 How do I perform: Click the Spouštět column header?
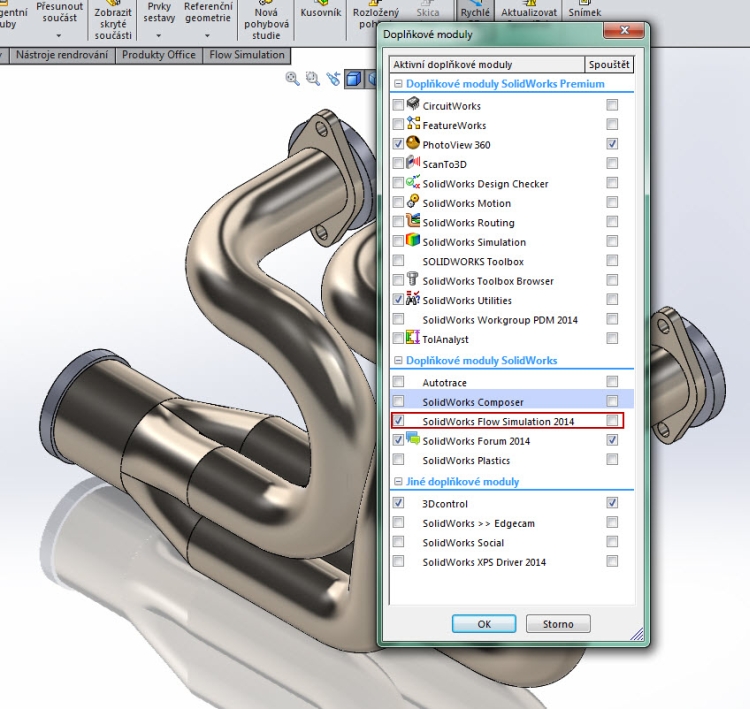pyautogui.click(x=609, y=65)
